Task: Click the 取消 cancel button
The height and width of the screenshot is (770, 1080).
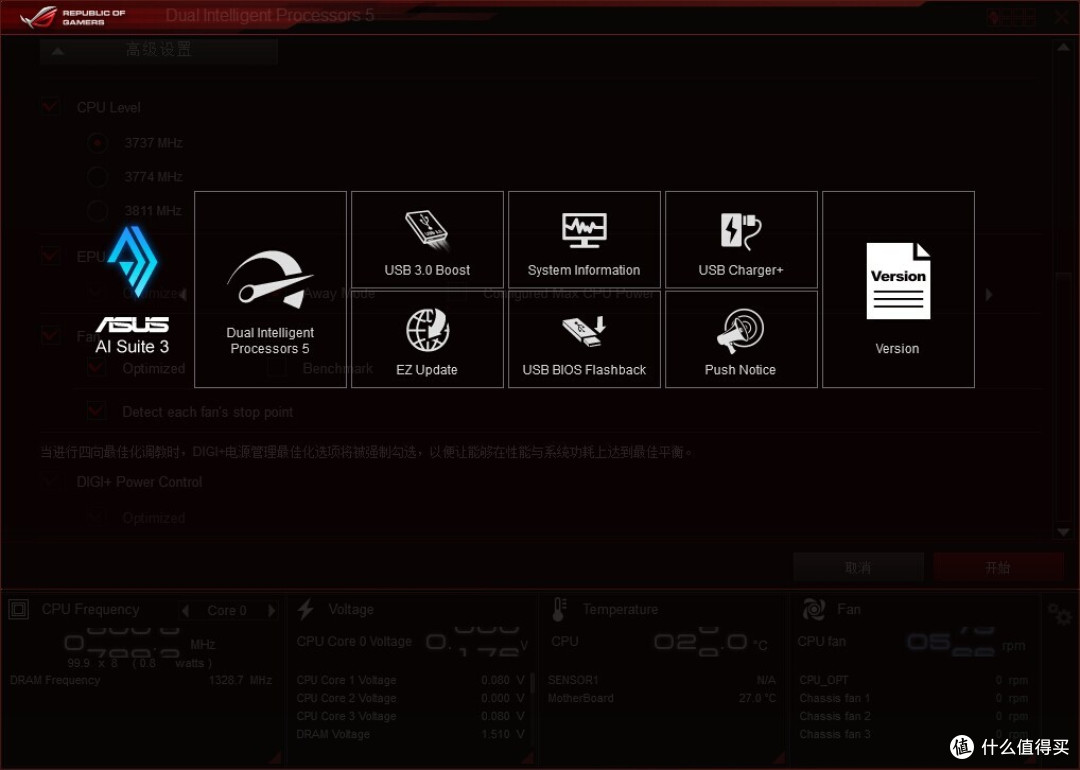Action: [858, 568]
